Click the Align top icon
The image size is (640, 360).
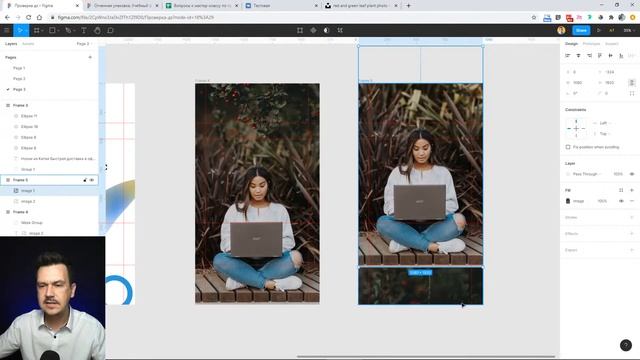coord(600,56)
